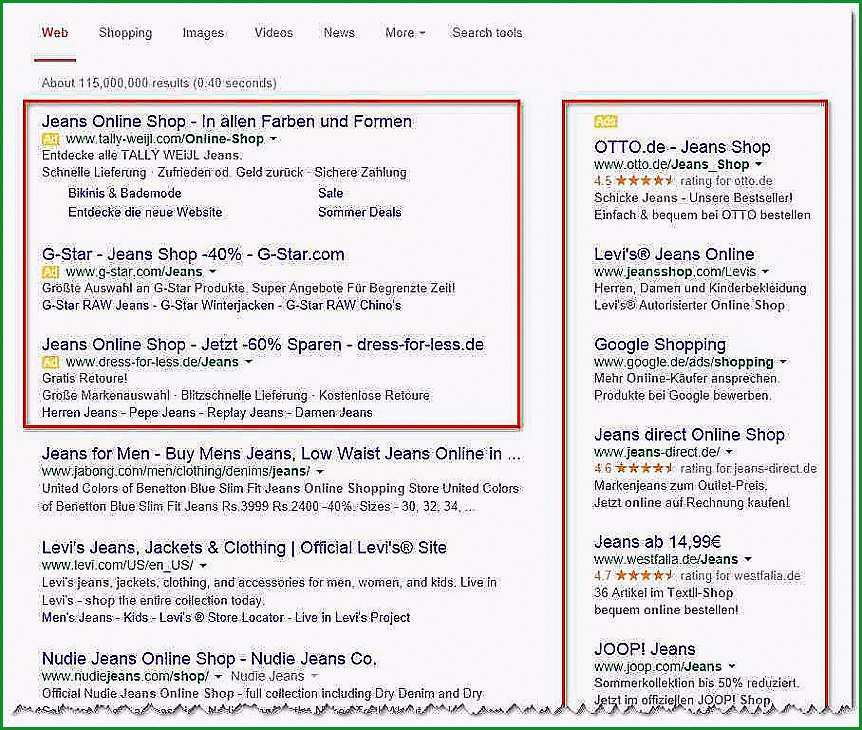862x730 pixels.
Task: Open 'Jeans Online Shop - Jetzt -60% Sparen' ad
Action: click(x=263, y=345)
